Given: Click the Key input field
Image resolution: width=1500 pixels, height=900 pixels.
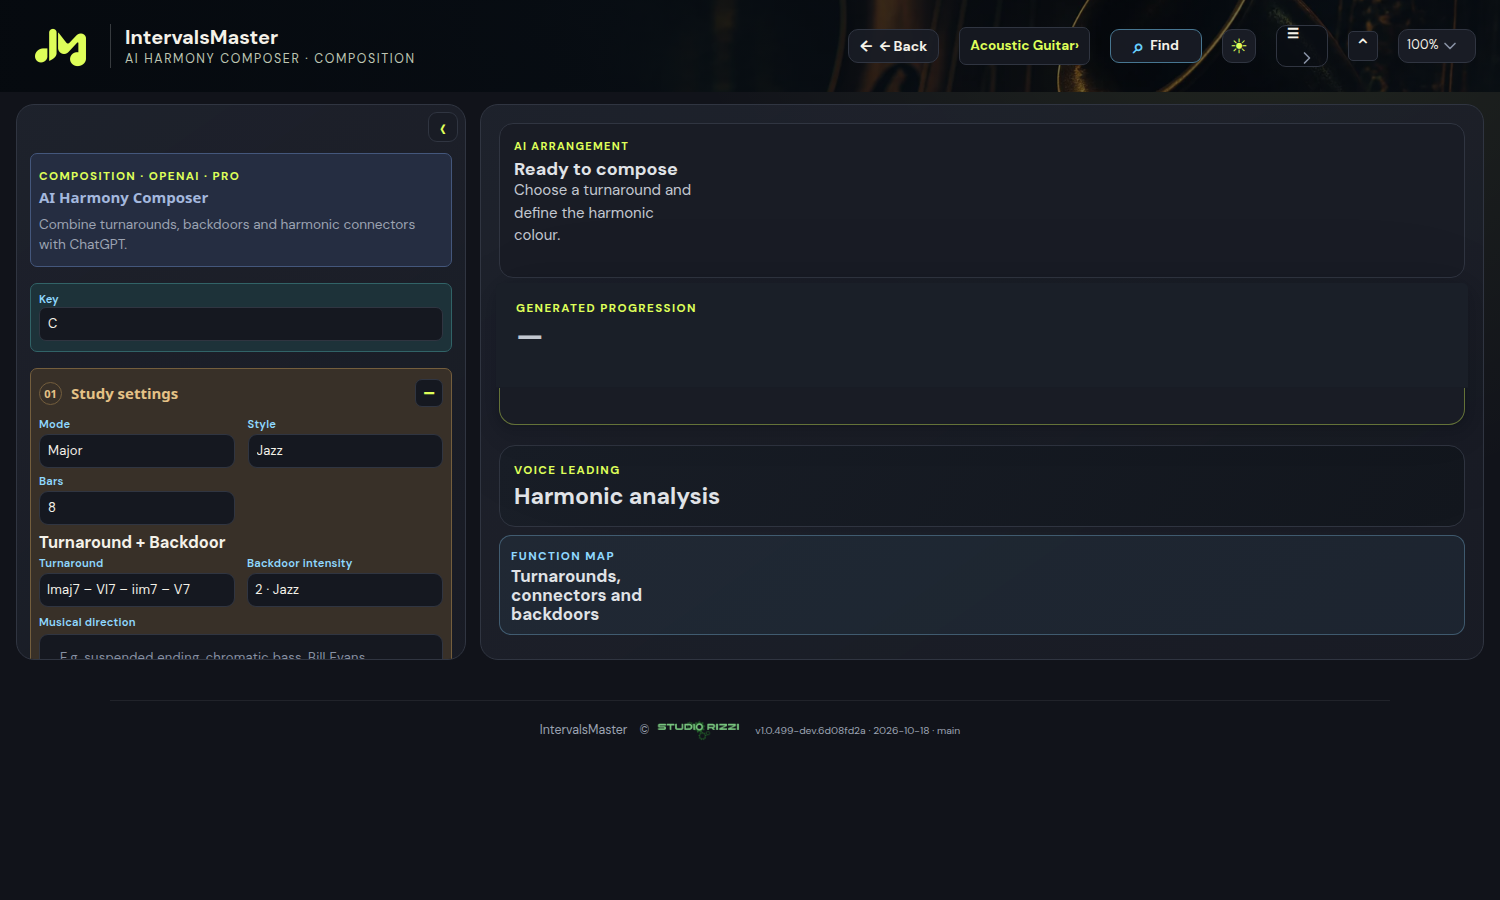Looking at the screenshot, I should pyautogui.click(x=241, y=324).
